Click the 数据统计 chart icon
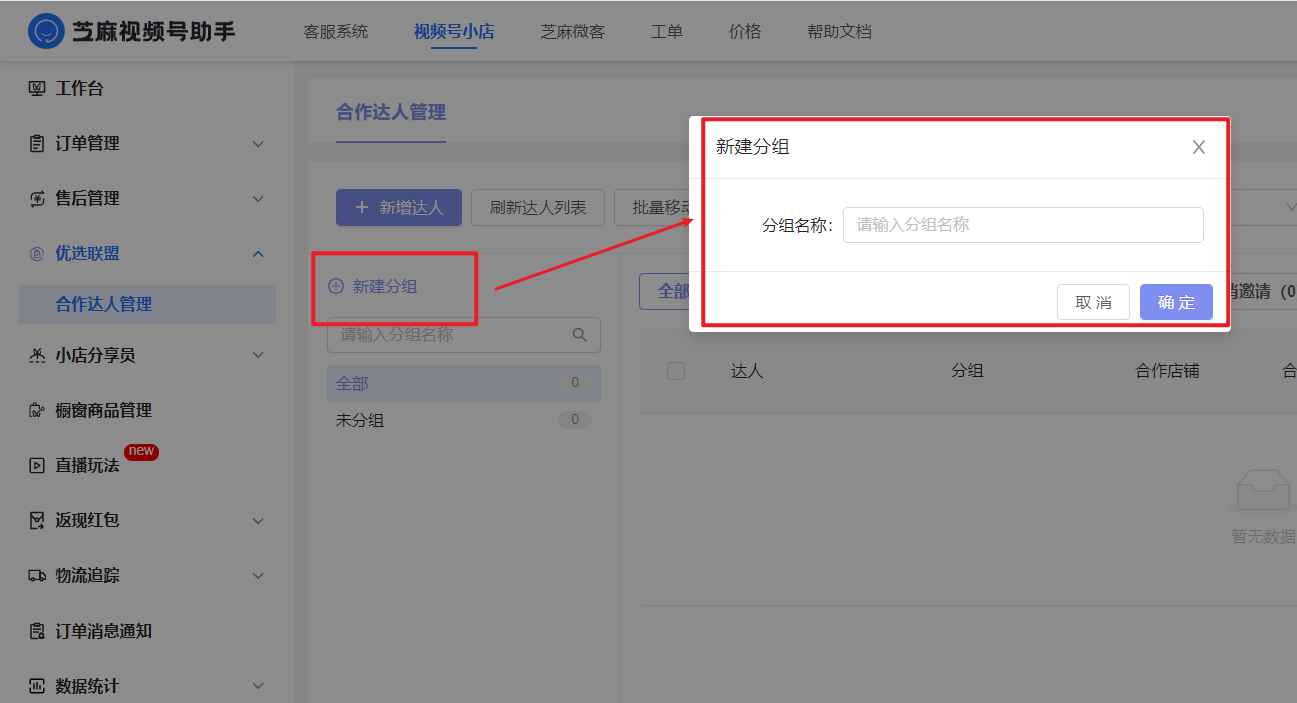The height and width of the screenshot is (703, 1297). [37, 686]
